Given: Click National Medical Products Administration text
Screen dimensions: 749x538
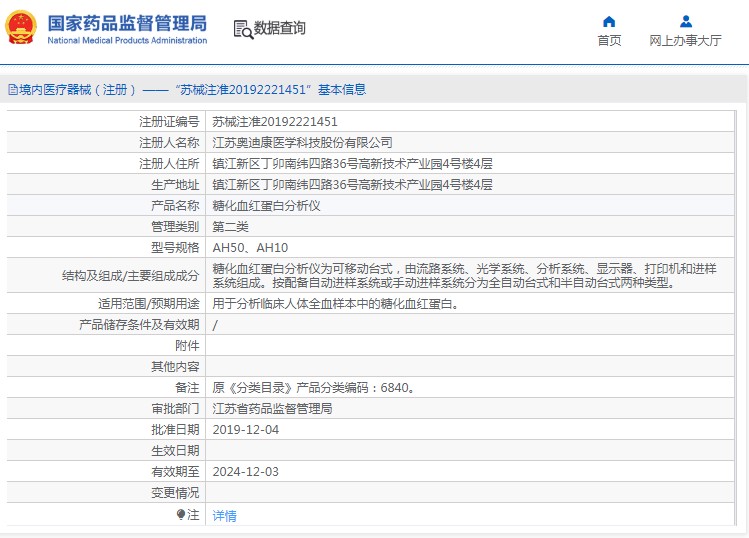Looking at the screenshot, I should [127, 41].
